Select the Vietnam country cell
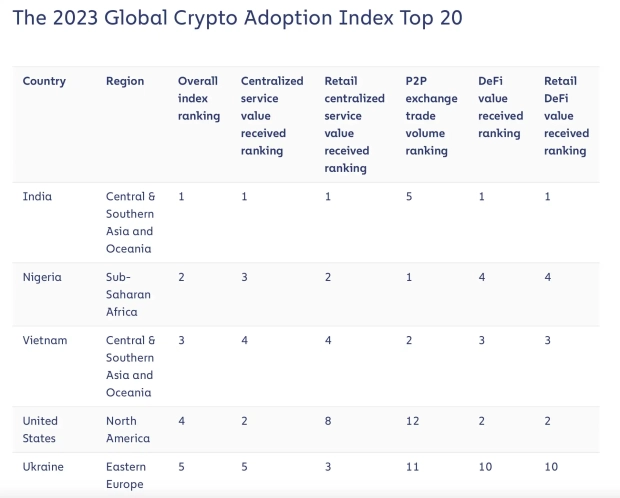This screenshot has height=498, width=620. click(45, 340)
